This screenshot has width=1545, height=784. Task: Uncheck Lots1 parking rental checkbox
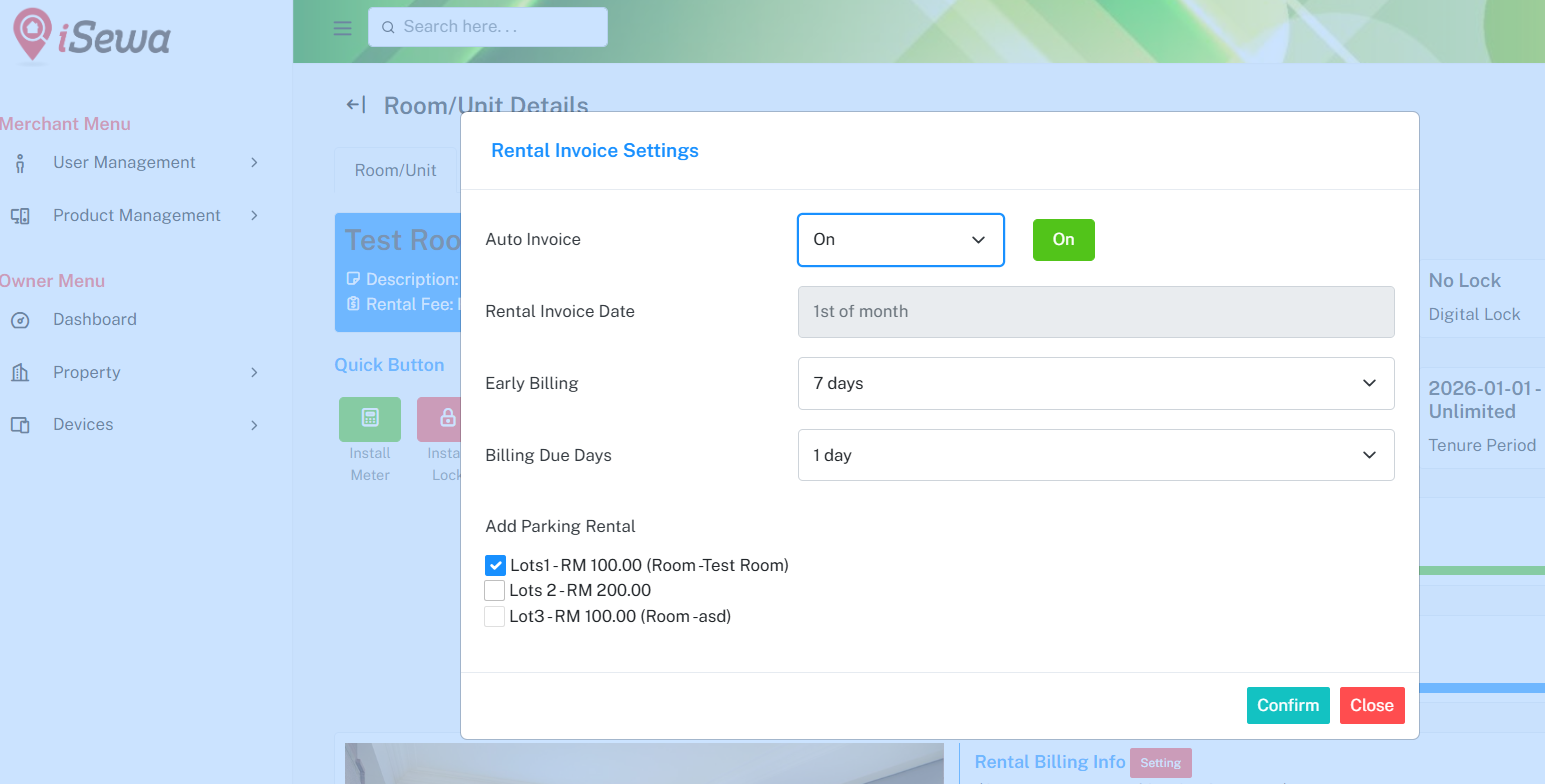click(x=495, y=566)
